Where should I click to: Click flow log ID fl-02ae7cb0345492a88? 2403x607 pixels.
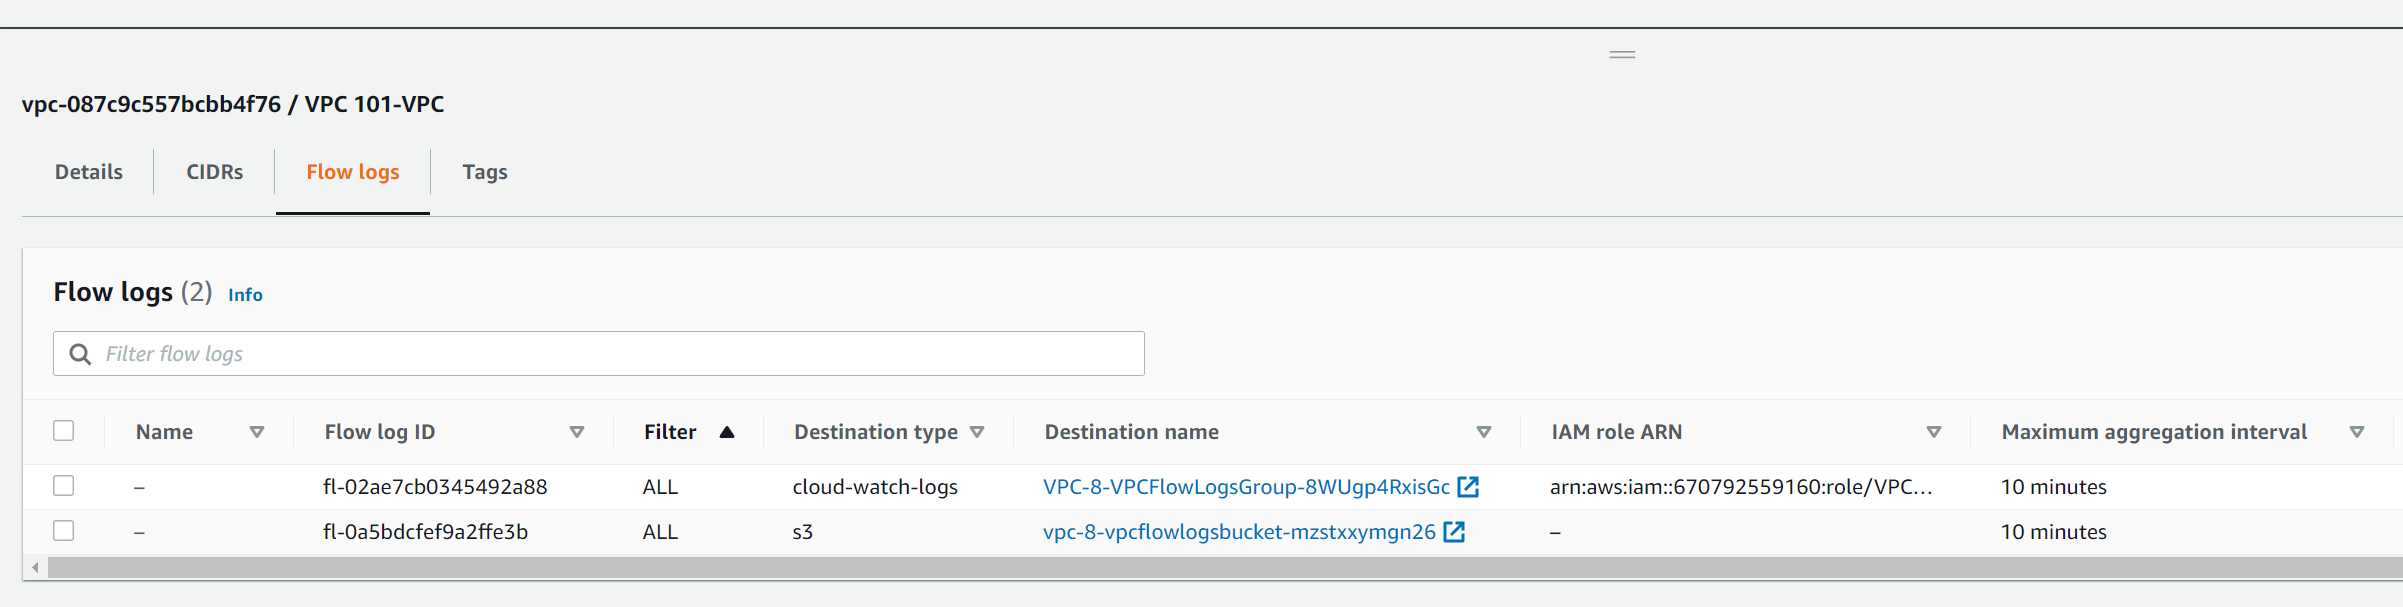[435, 487]
